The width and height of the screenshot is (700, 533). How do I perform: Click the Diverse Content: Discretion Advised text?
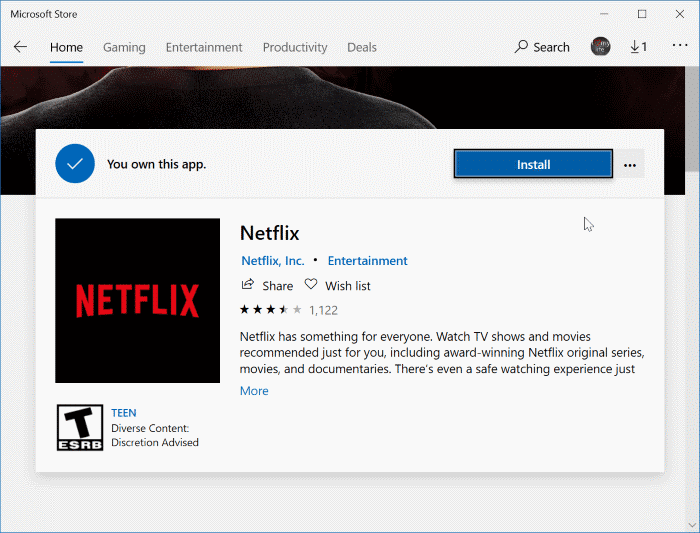[155, 435]
